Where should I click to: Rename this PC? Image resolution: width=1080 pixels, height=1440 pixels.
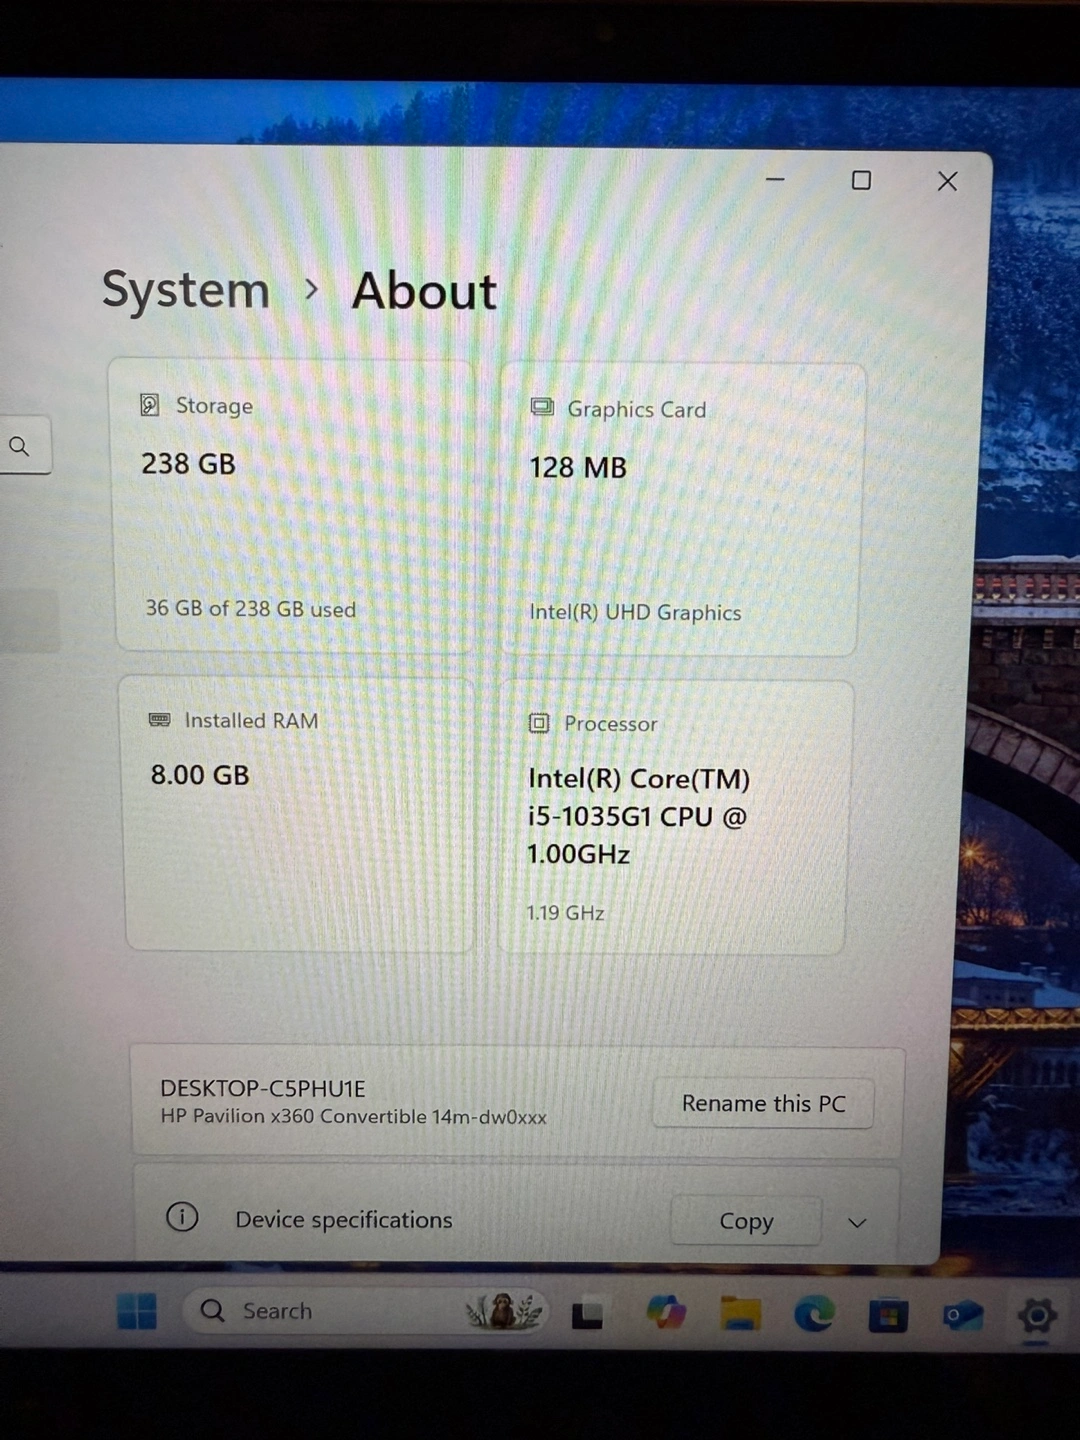[763, 1103]
